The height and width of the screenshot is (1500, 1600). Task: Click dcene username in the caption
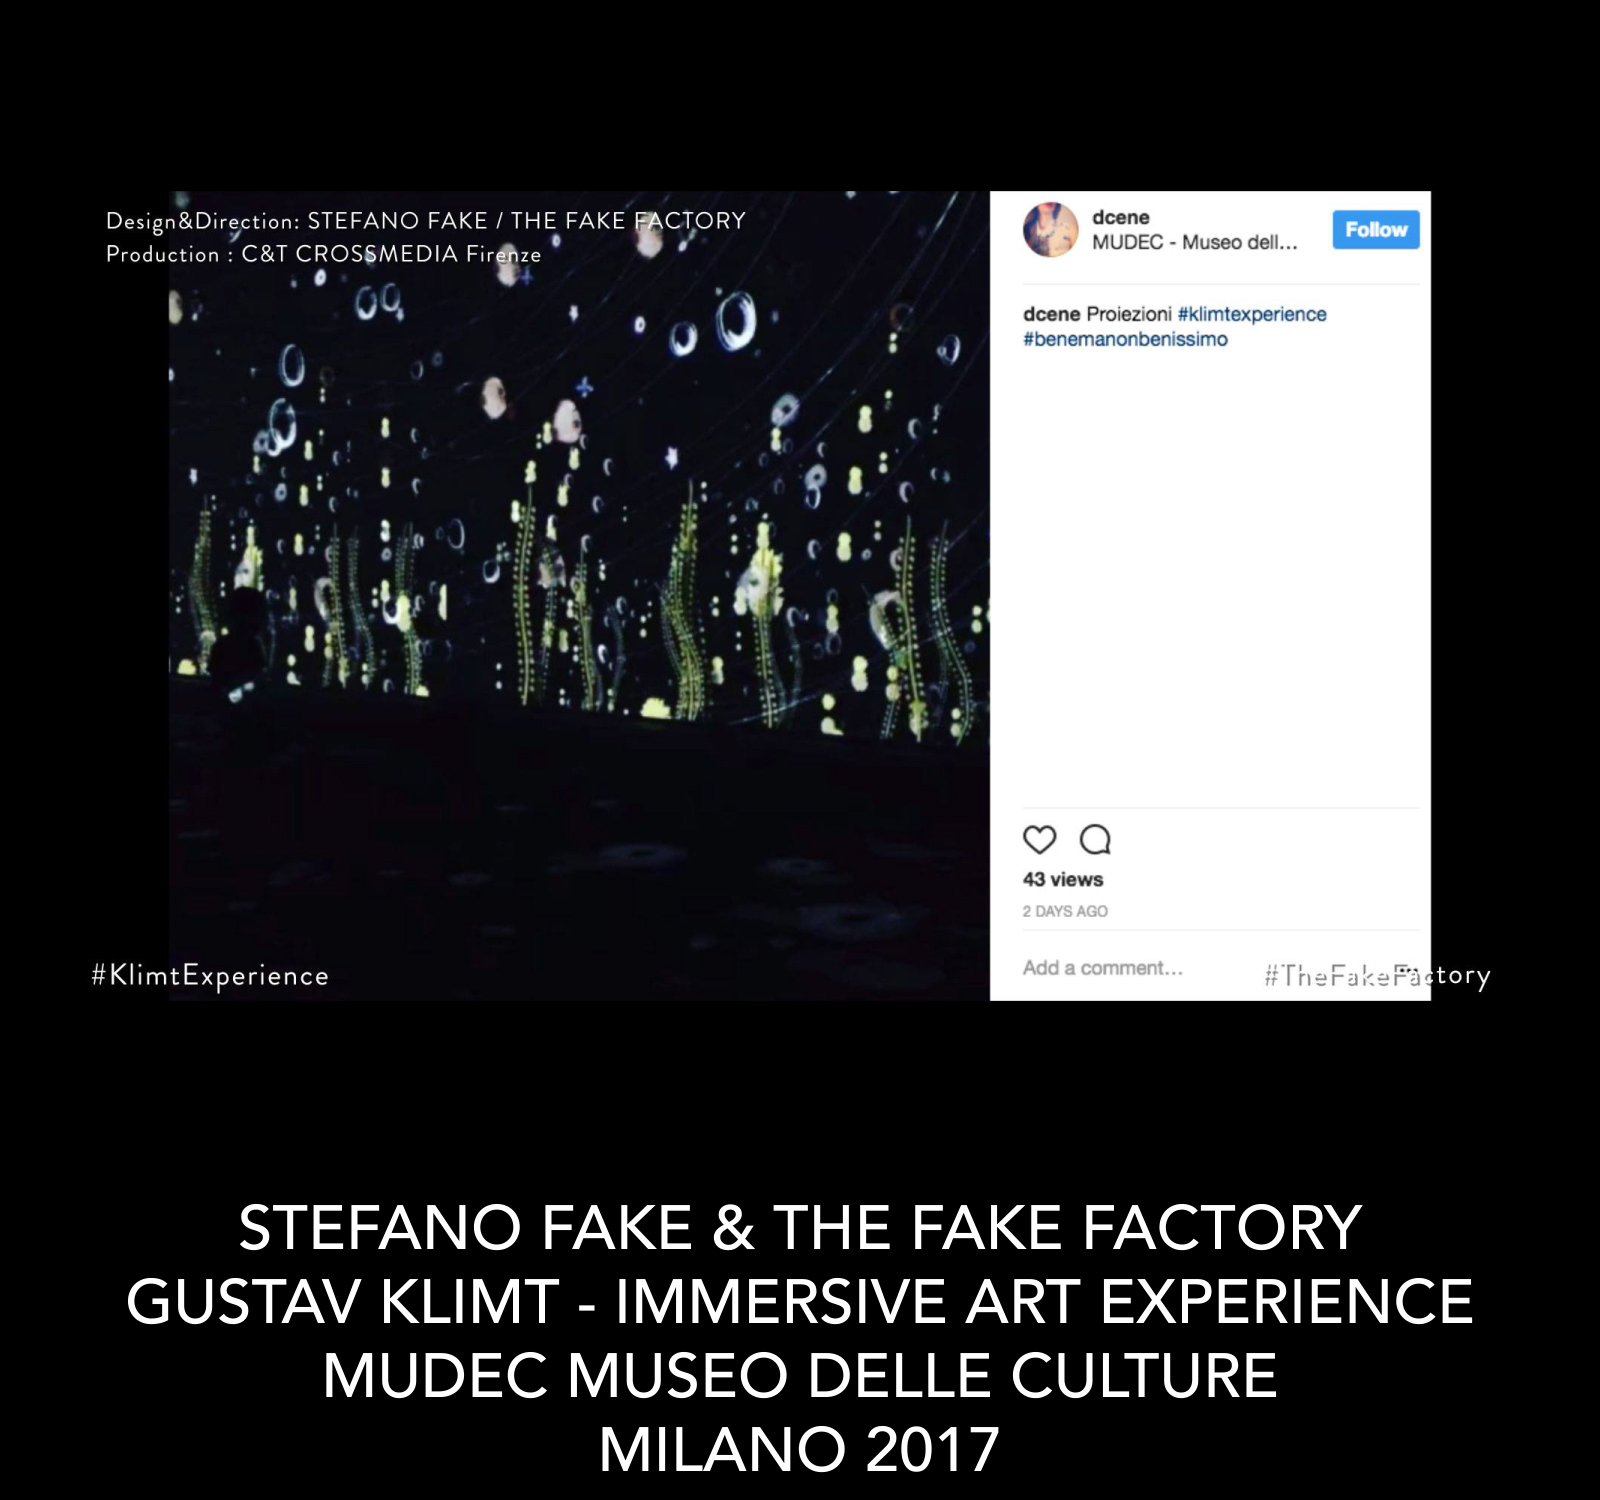pyautogui.click(x=1051, y=314)
